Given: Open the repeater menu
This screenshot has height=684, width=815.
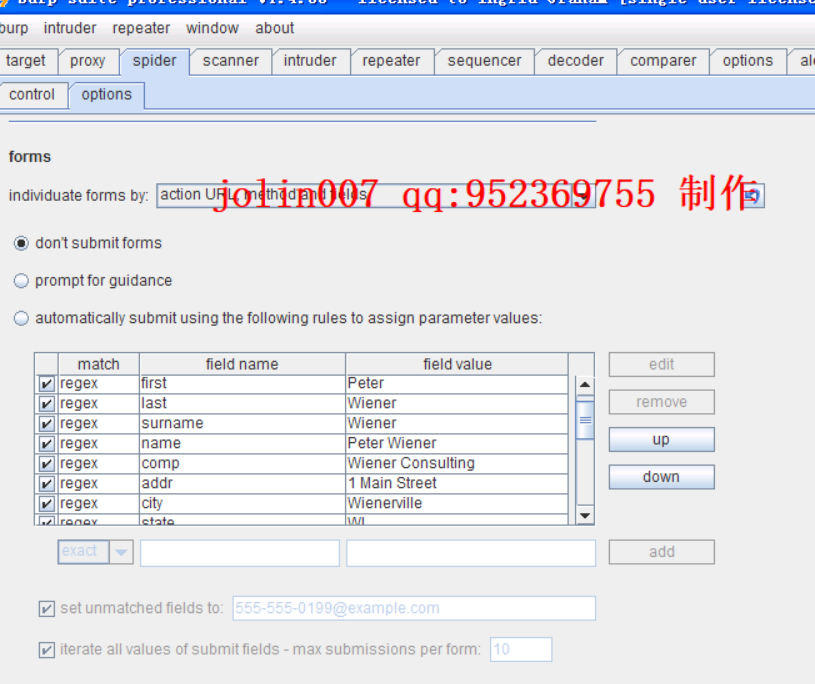Looking at the screenshot, I should point(141,28).
